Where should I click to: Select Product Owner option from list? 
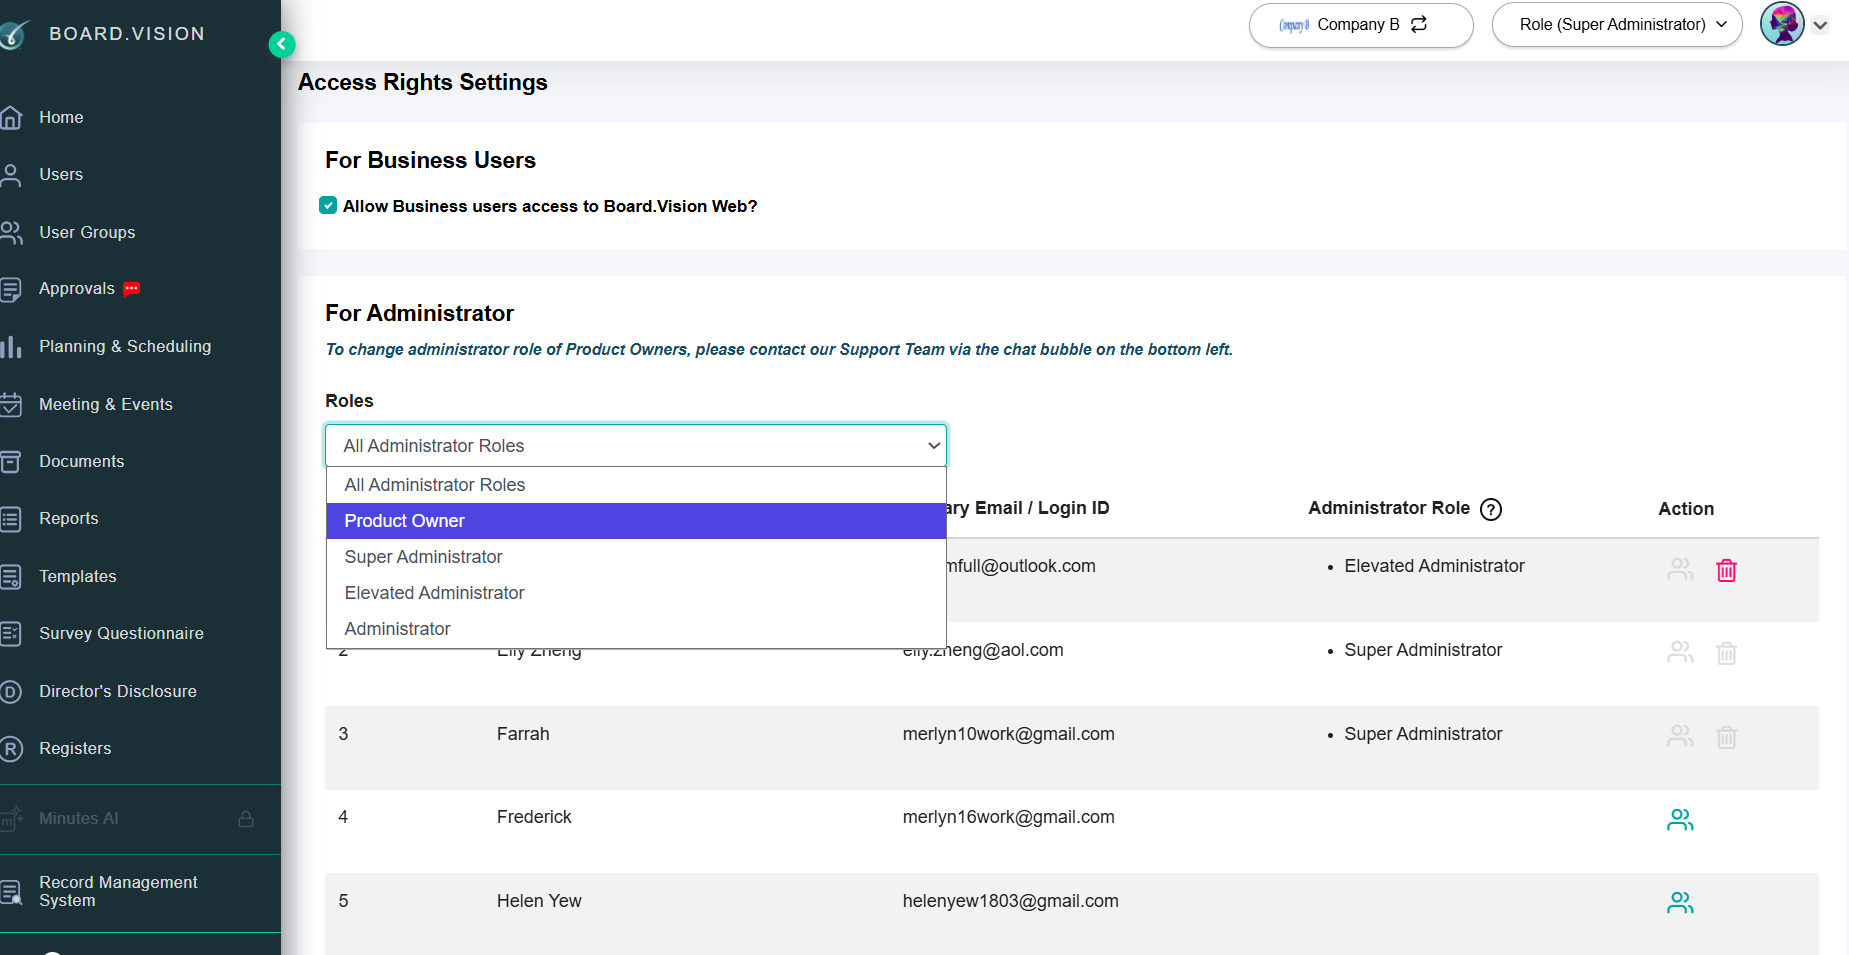636,521
